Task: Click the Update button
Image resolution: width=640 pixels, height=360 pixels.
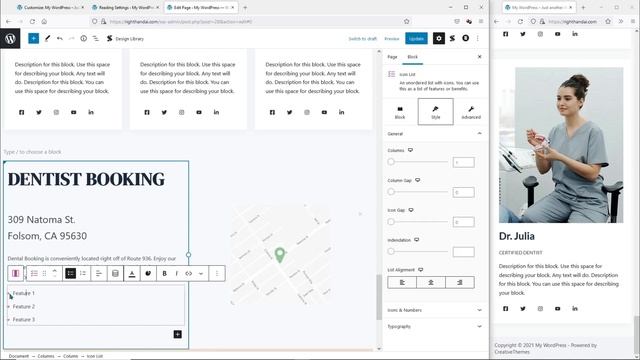Action: (x=416, y=38)
